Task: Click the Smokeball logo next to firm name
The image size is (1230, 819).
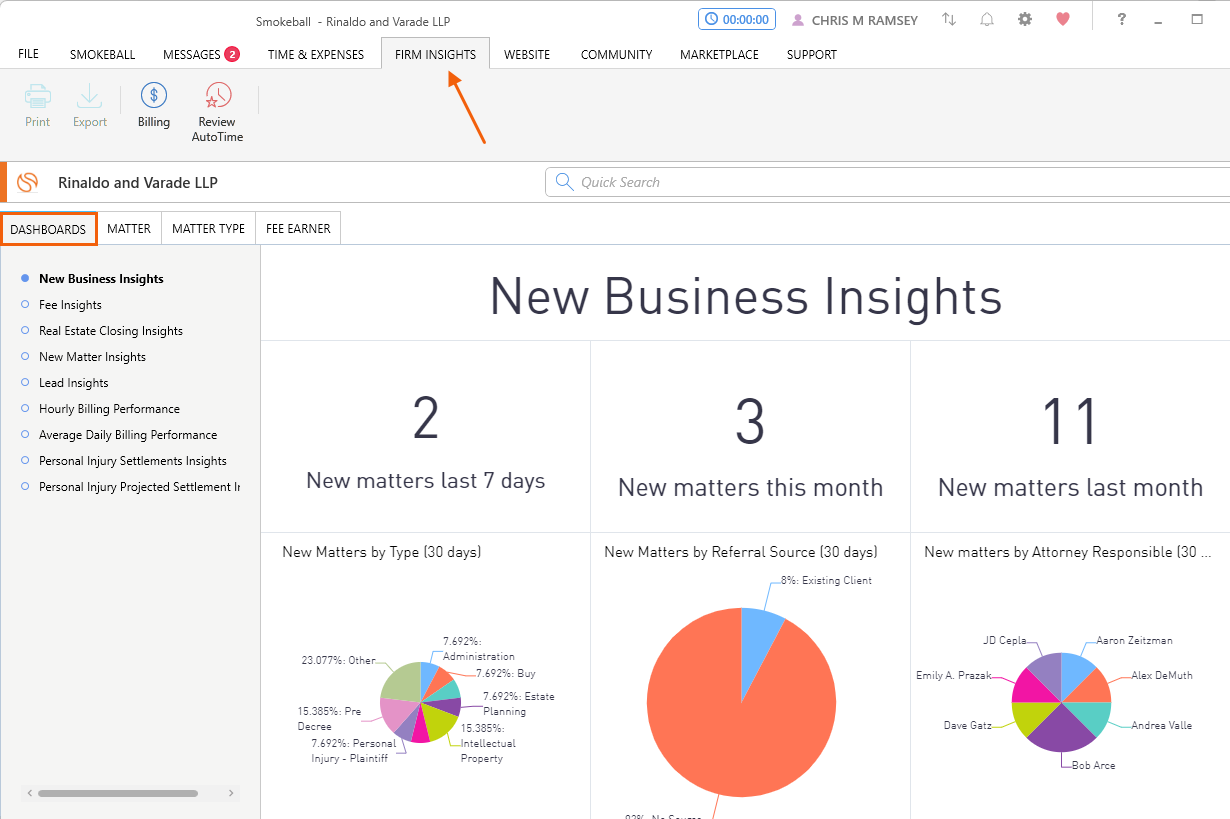Action: coord(28,182)
